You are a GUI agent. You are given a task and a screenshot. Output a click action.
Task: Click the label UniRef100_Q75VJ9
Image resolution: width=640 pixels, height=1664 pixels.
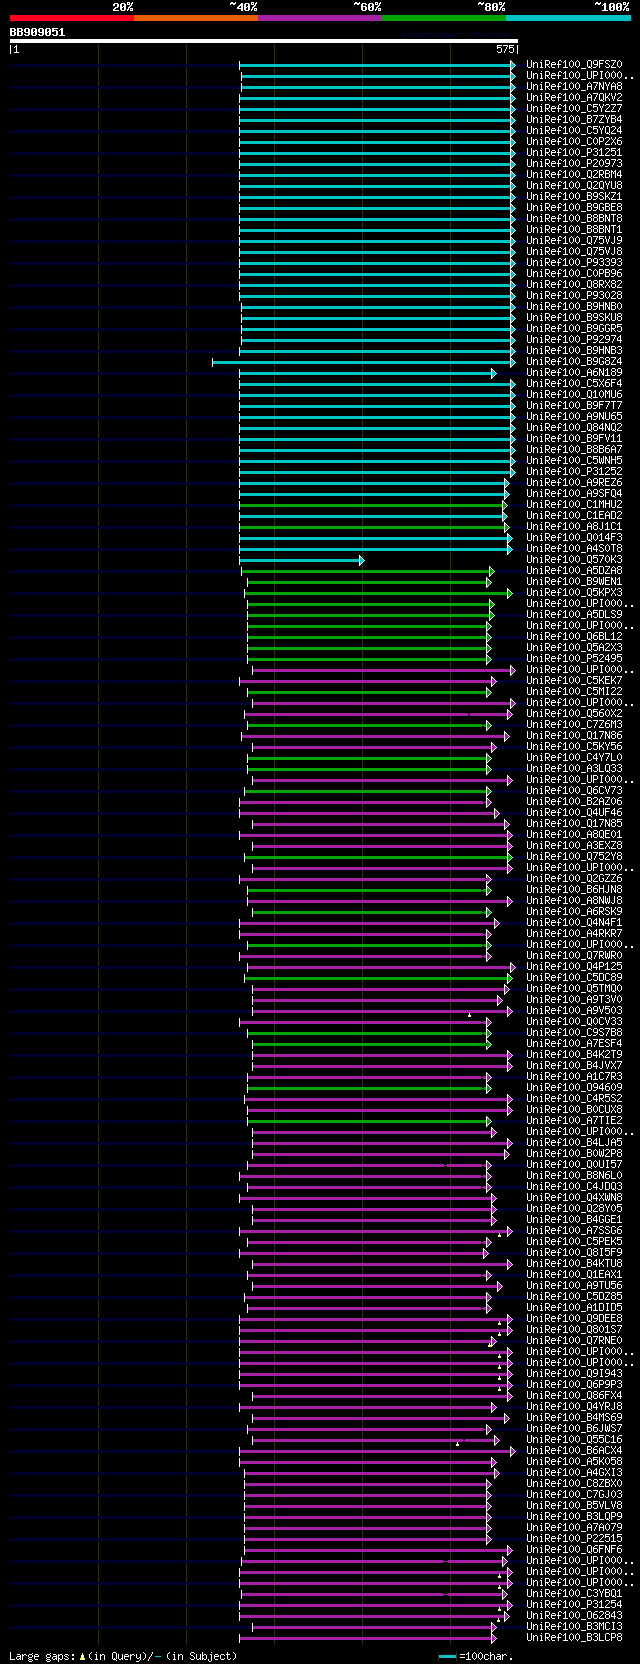574,240
